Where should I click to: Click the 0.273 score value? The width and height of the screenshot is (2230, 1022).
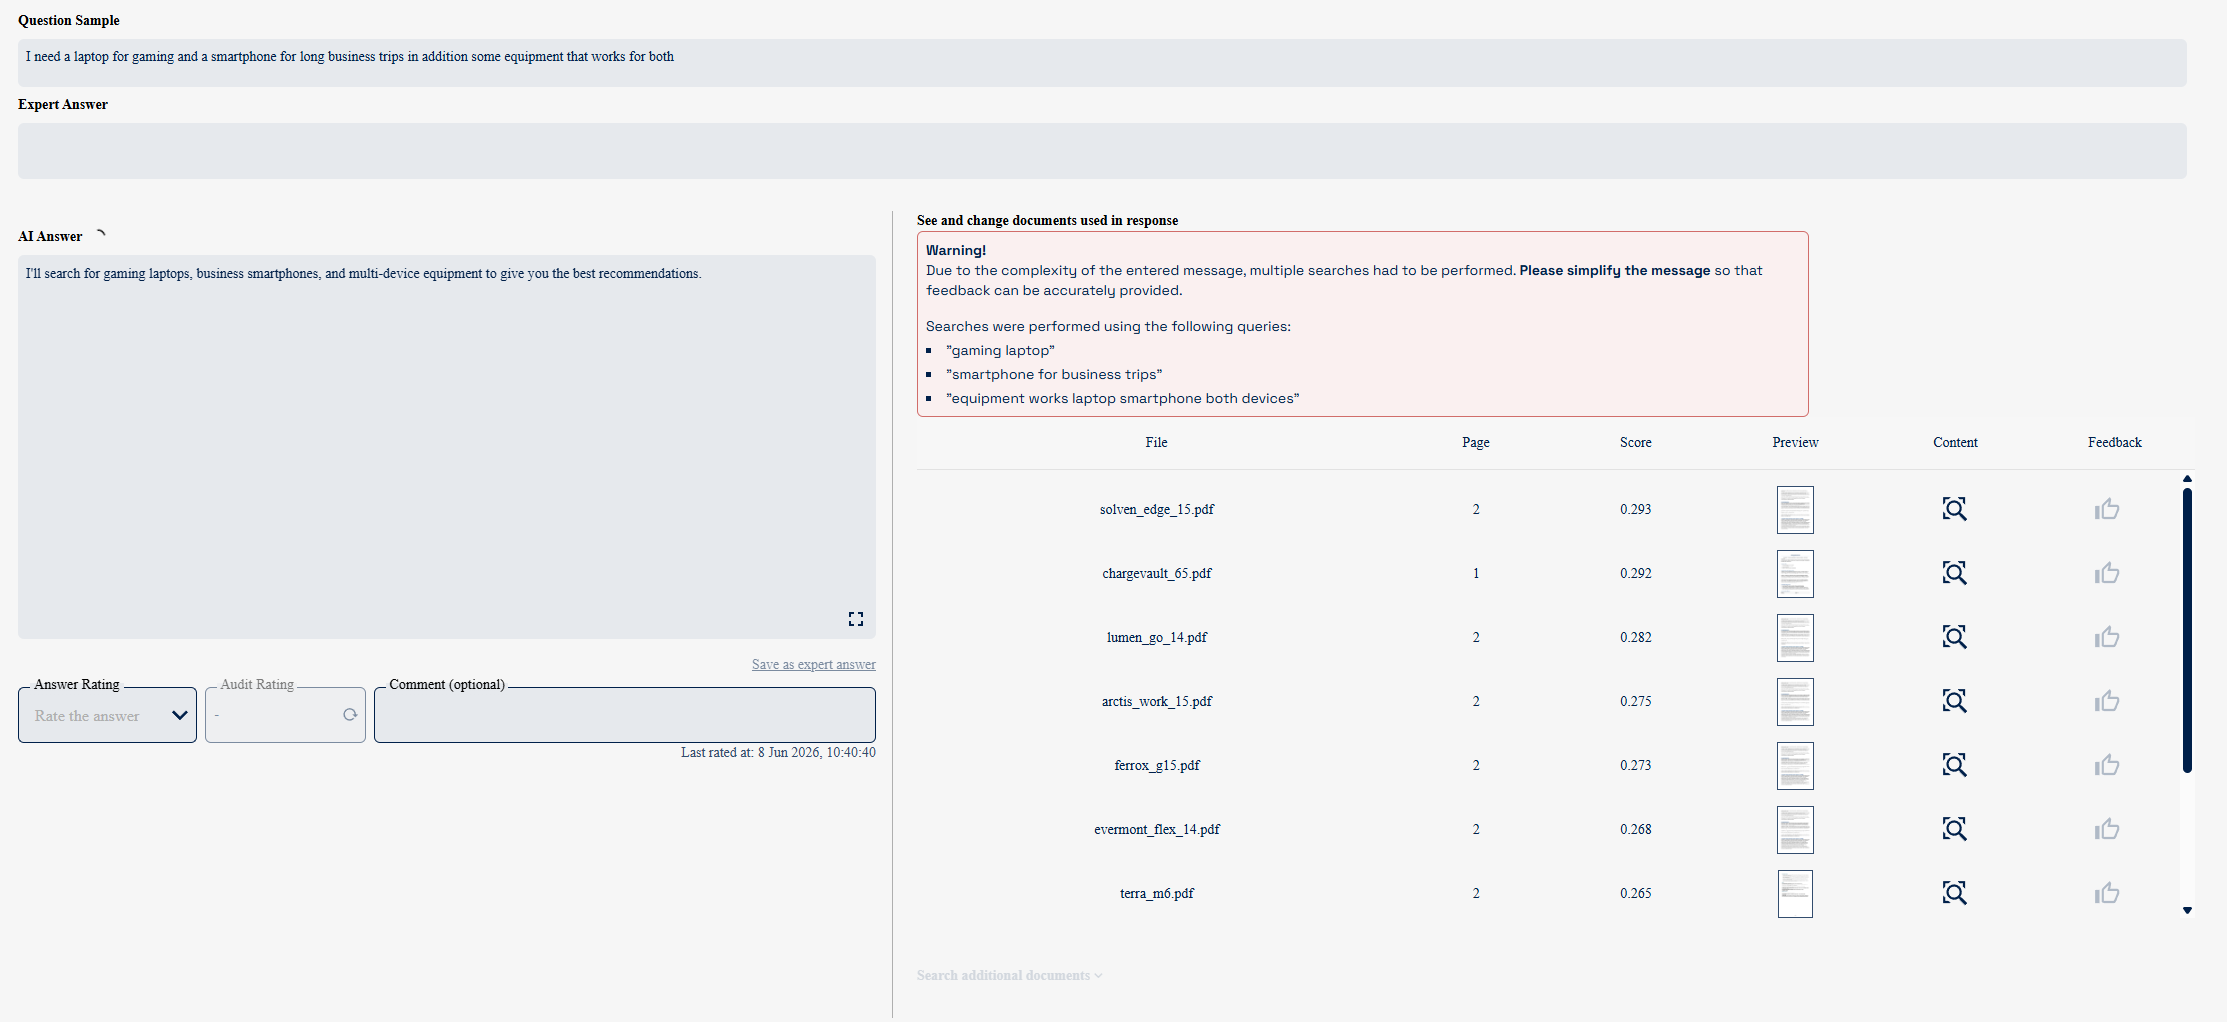pos(1636,766)
